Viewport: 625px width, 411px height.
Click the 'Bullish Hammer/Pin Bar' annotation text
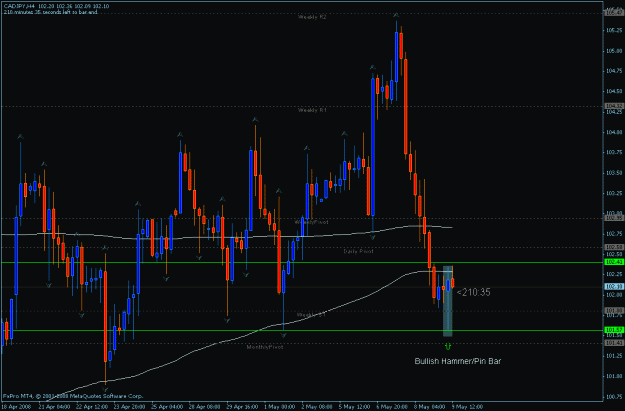pyautogui.click(x=458, y=361)
